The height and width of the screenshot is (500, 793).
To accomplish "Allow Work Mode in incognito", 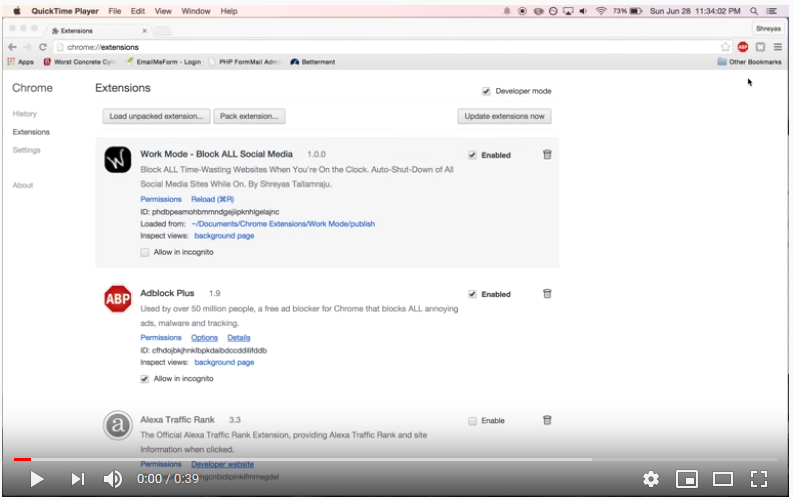I will [x=145, y=252].
